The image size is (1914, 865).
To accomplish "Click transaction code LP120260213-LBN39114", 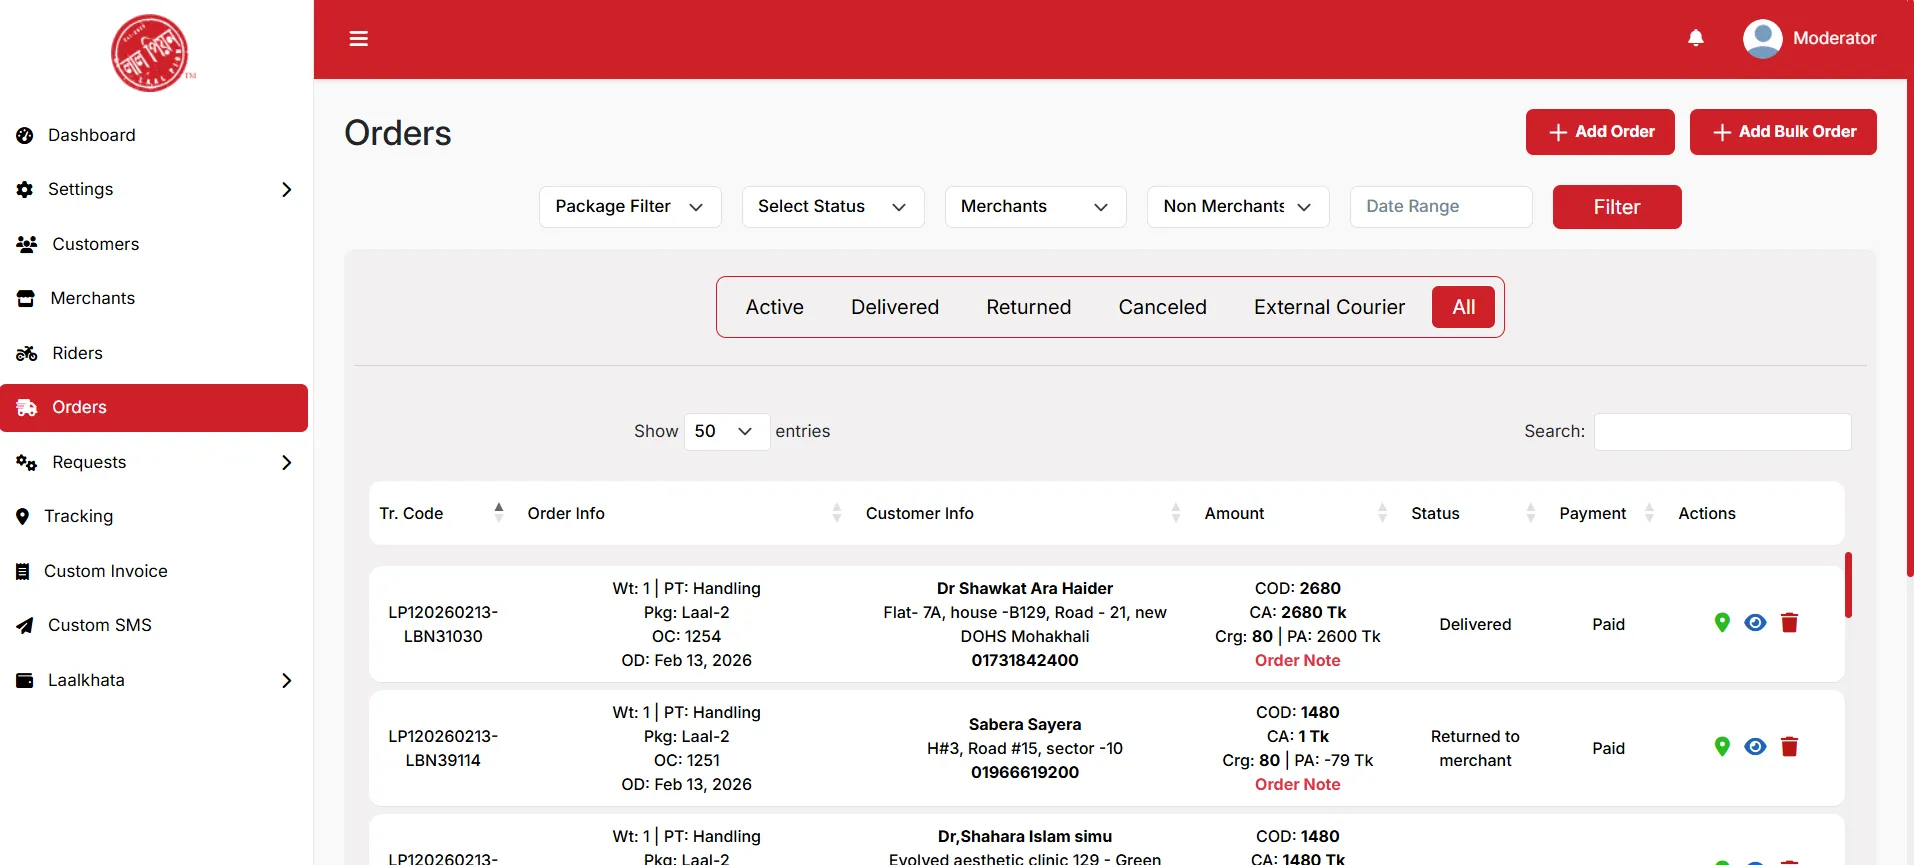I will coord(443,748).
